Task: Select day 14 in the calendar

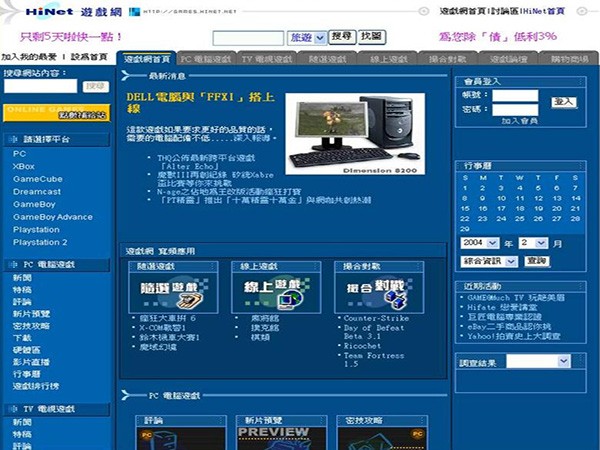Action: (x=576, y=198)
